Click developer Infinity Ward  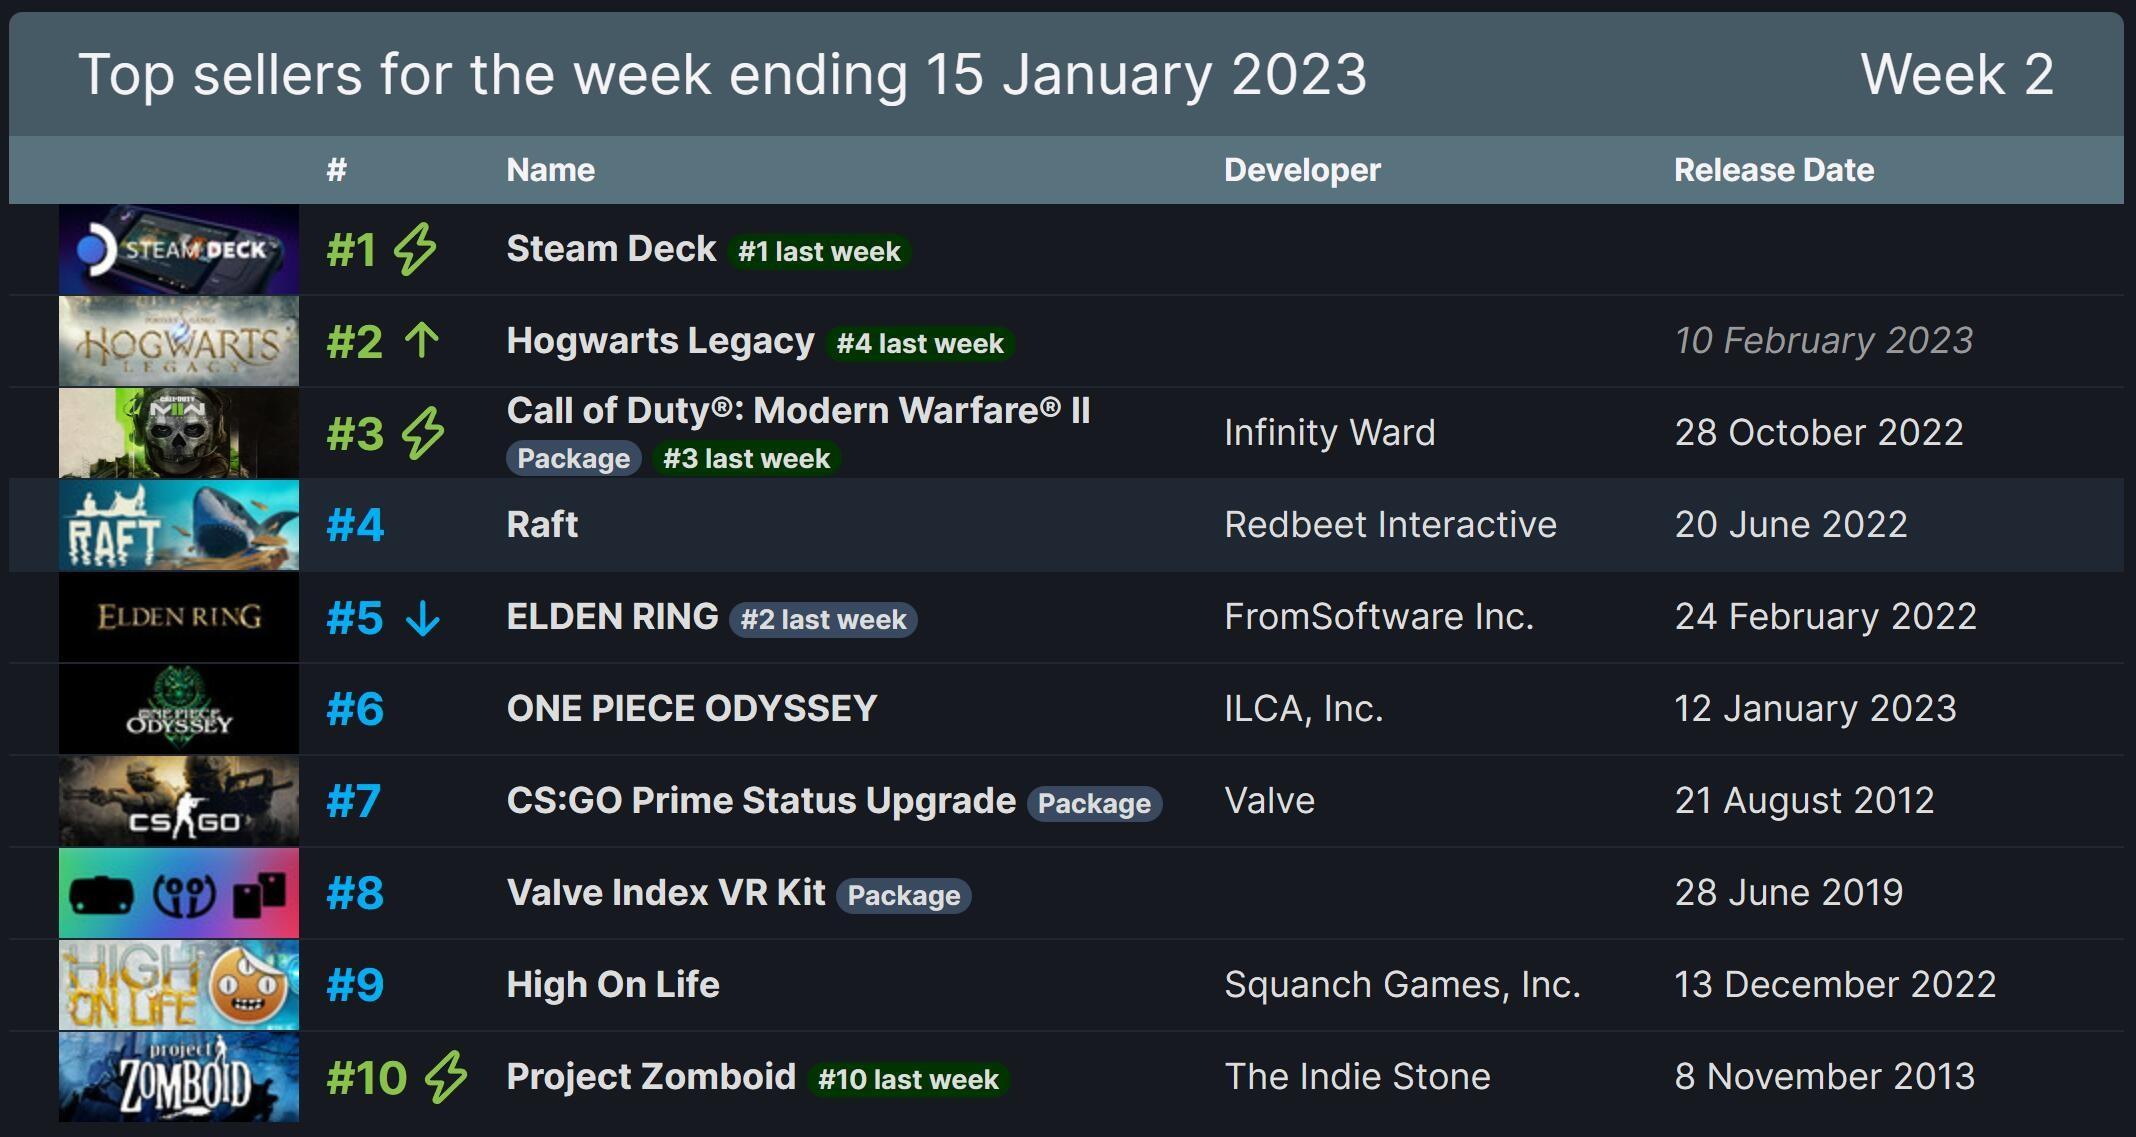tap(1330, 432)
